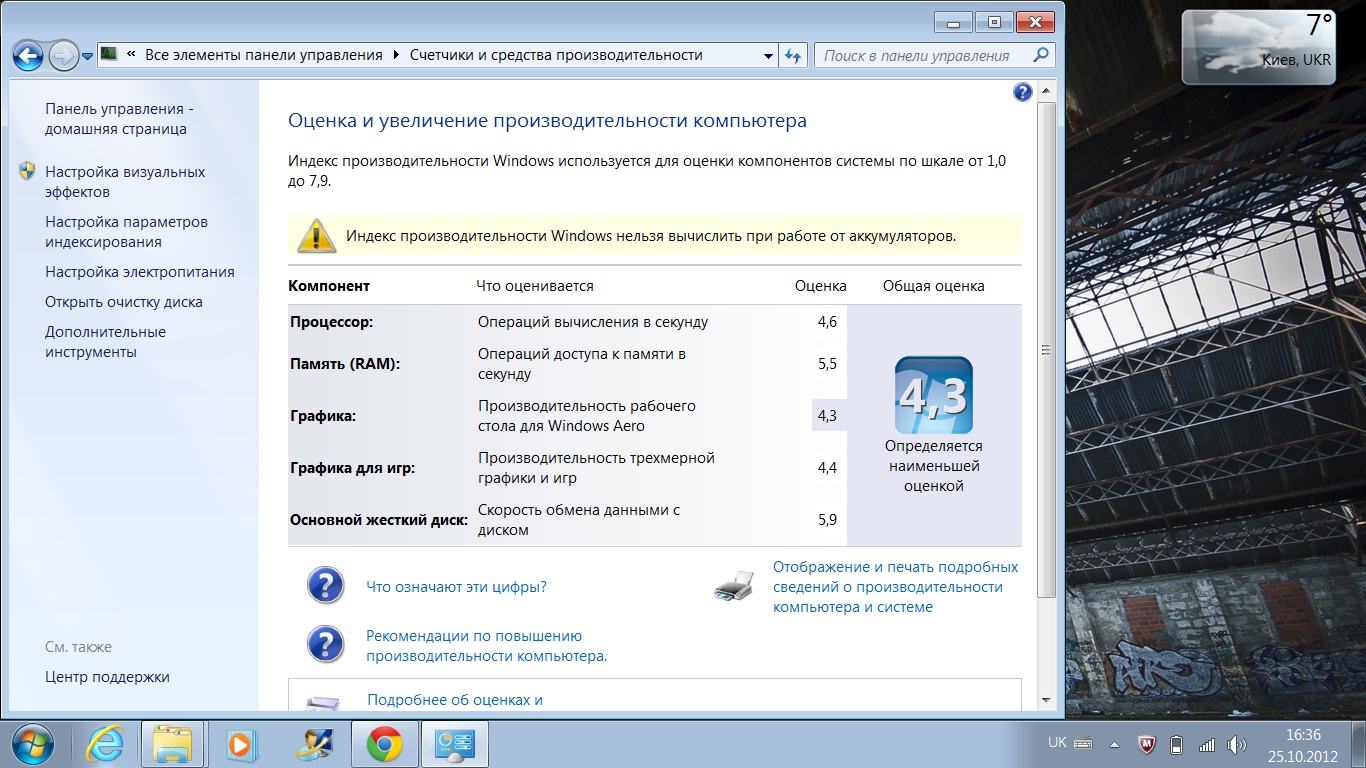The height and width of the screenshot is (768, 1366).
Task: Open 'Панель управления - домашняя страница'
Action: [x=119, y=119]
